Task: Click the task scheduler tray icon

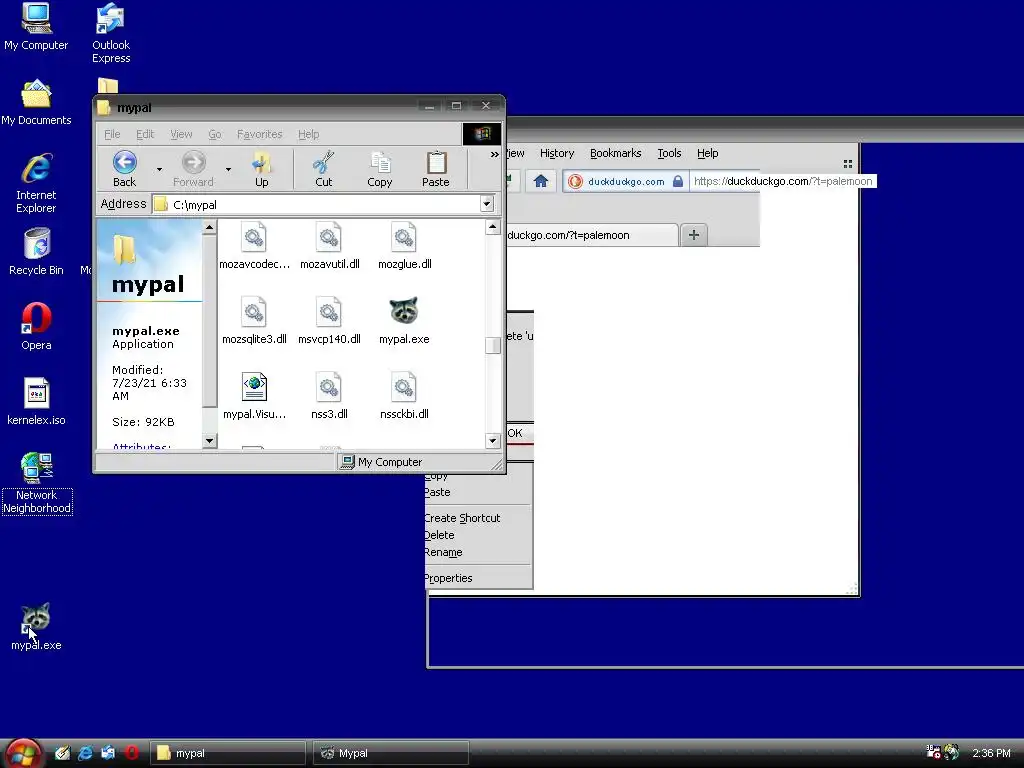Action: pyautogui.click(x=934, y=752)
